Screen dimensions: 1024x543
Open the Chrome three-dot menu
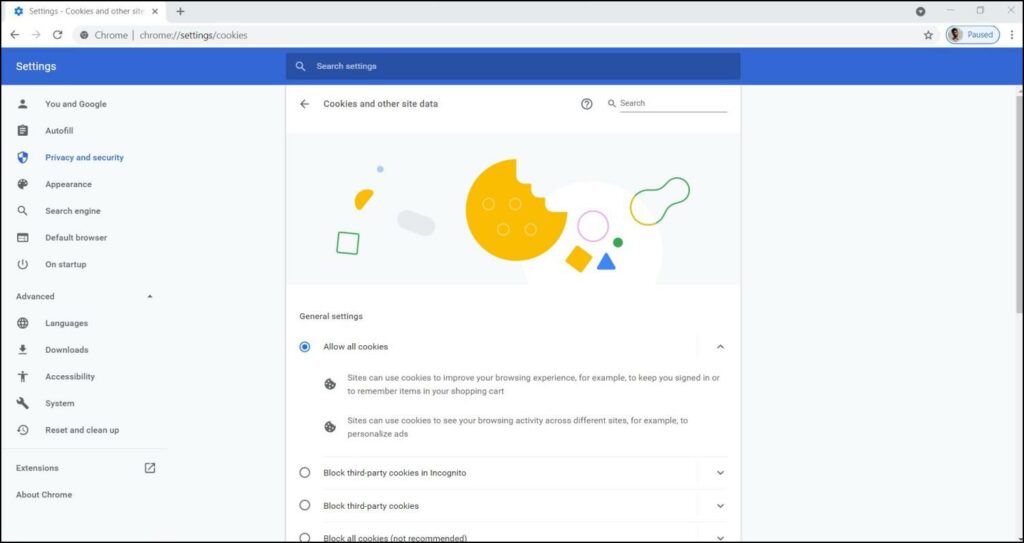(1012, 35)
